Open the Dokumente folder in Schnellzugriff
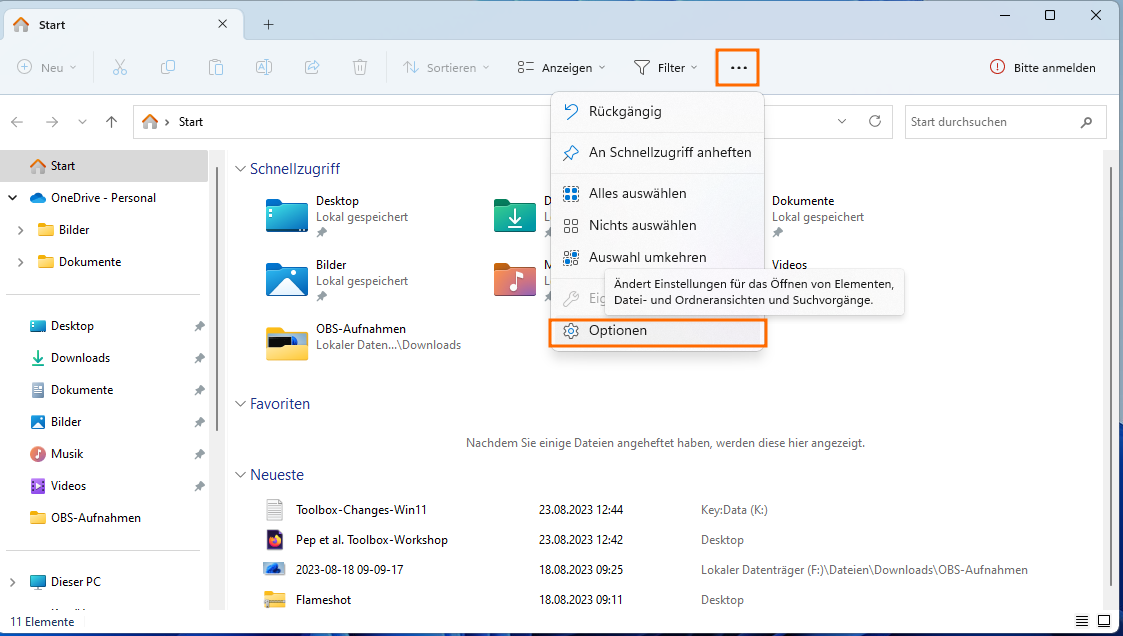 [x=818, y=215]
